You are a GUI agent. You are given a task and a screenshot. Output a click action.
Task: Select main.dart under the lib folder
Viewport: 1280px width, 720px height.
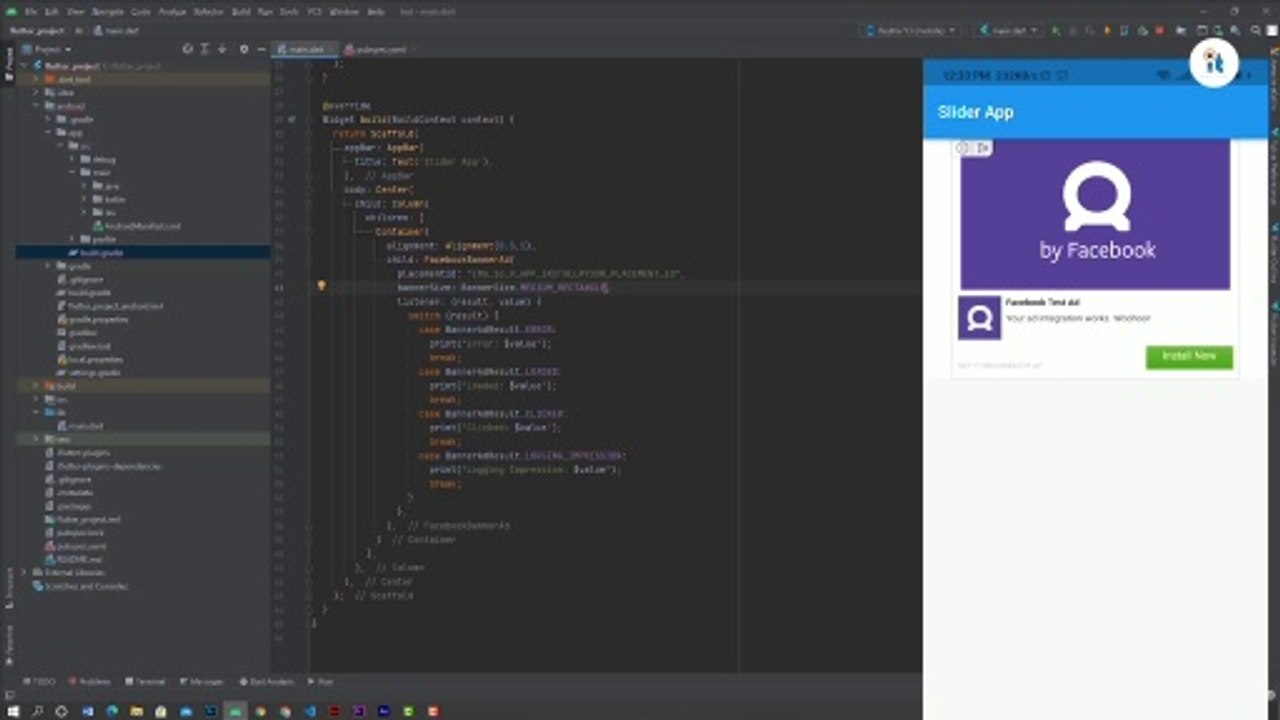click(x=79, y=426)
